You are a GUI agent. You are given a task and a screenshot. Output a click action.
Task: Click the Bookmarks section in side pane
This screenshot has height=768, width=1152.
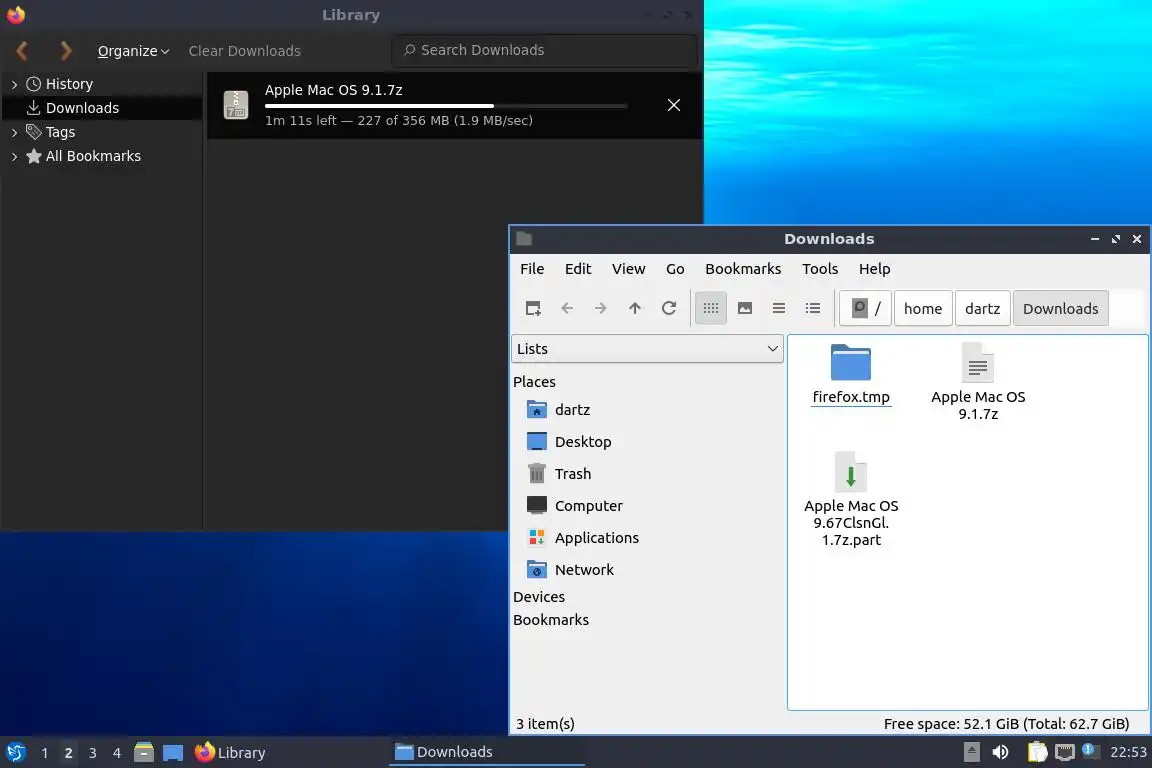(x=551, y=620)
